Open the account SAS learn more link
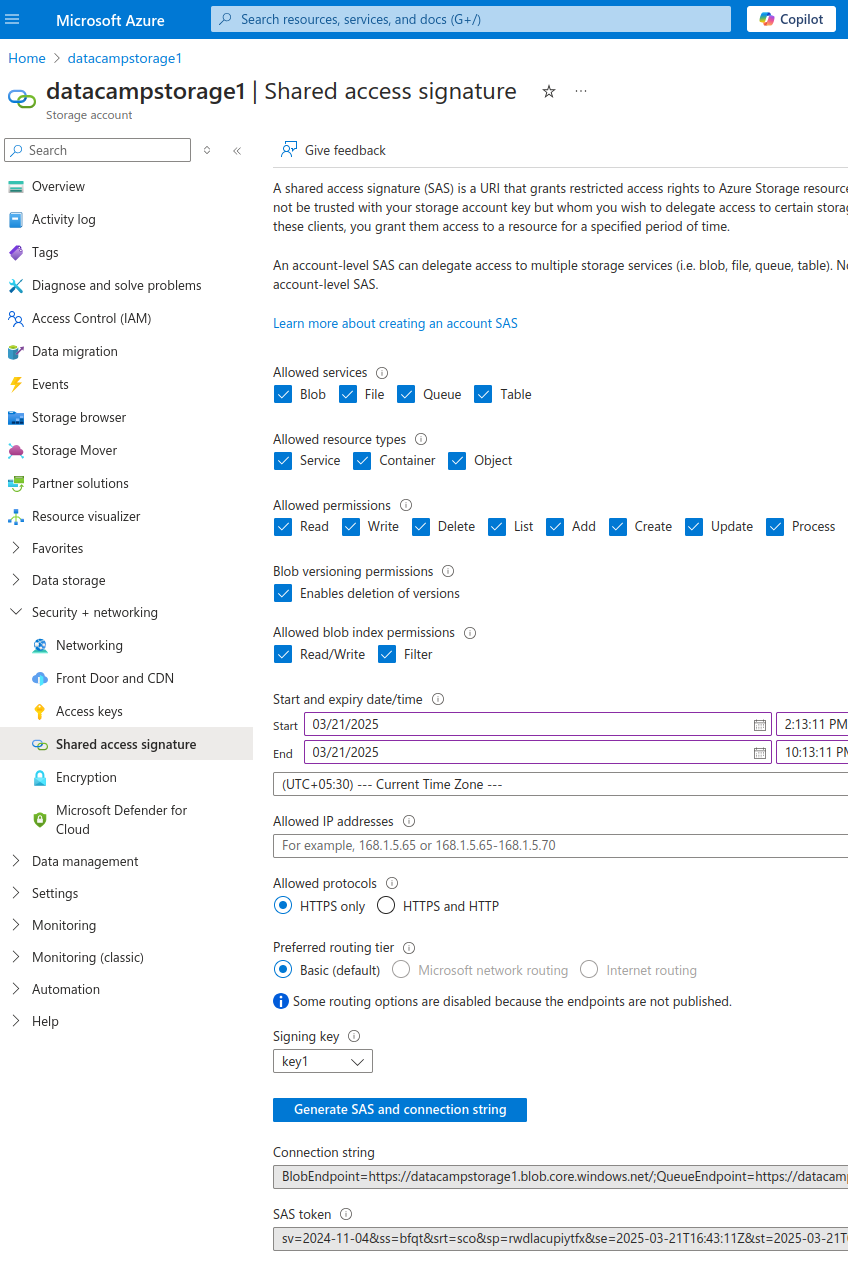Viewport: 848px width, 1267px height. [395, 322]
